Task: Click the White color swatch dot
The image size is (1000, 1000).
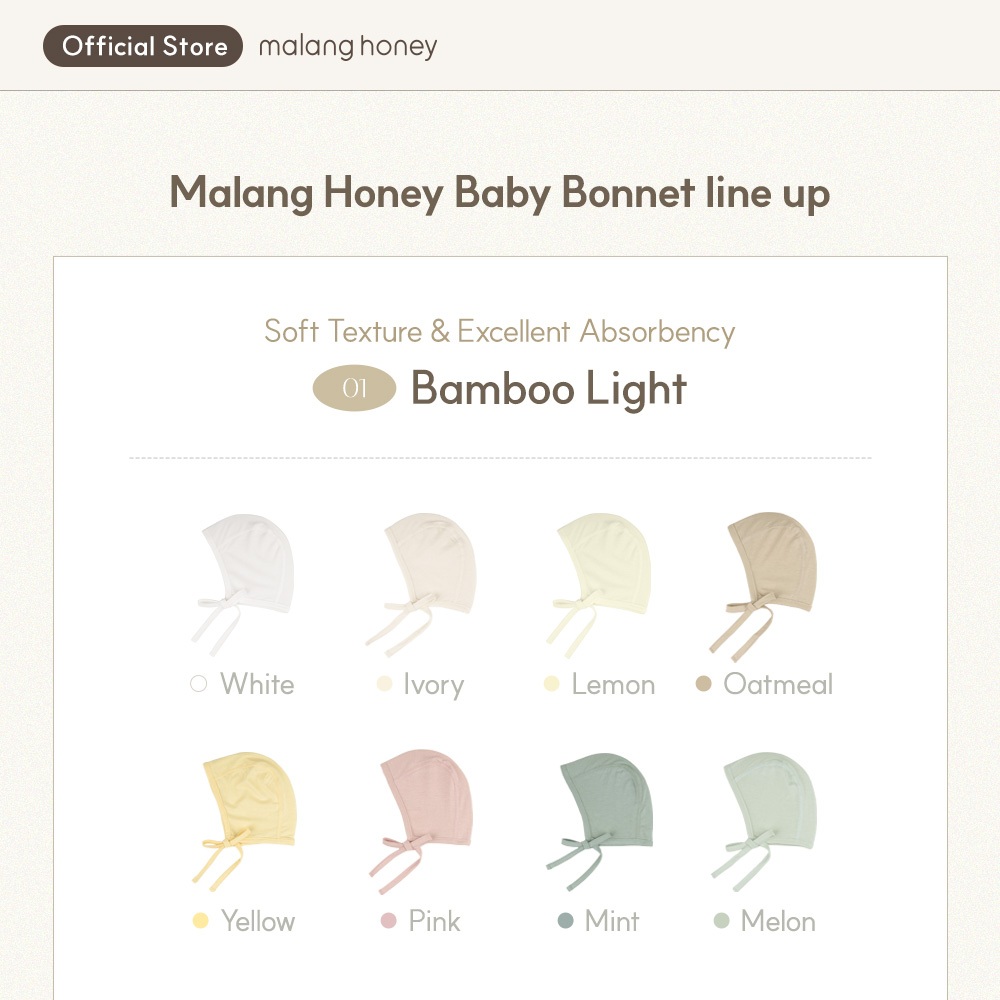Action: tap(198, 684)
